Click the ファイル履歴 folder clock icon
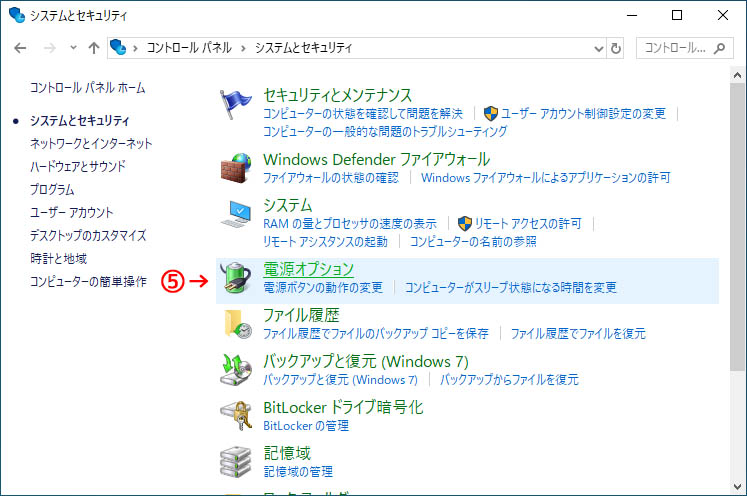 [237, 324]
